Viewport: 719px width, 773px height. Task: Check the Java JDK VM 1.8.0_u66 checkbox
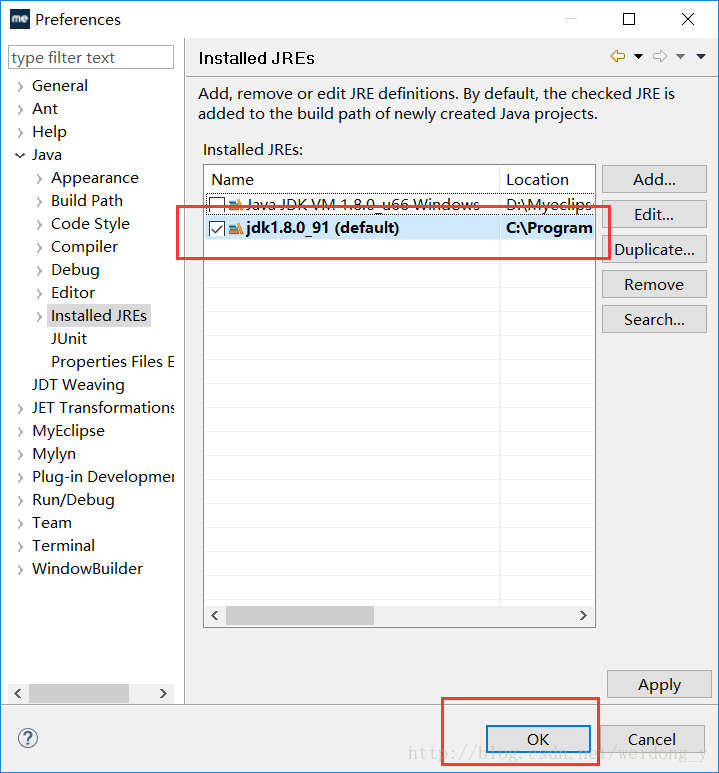point(217,204)
